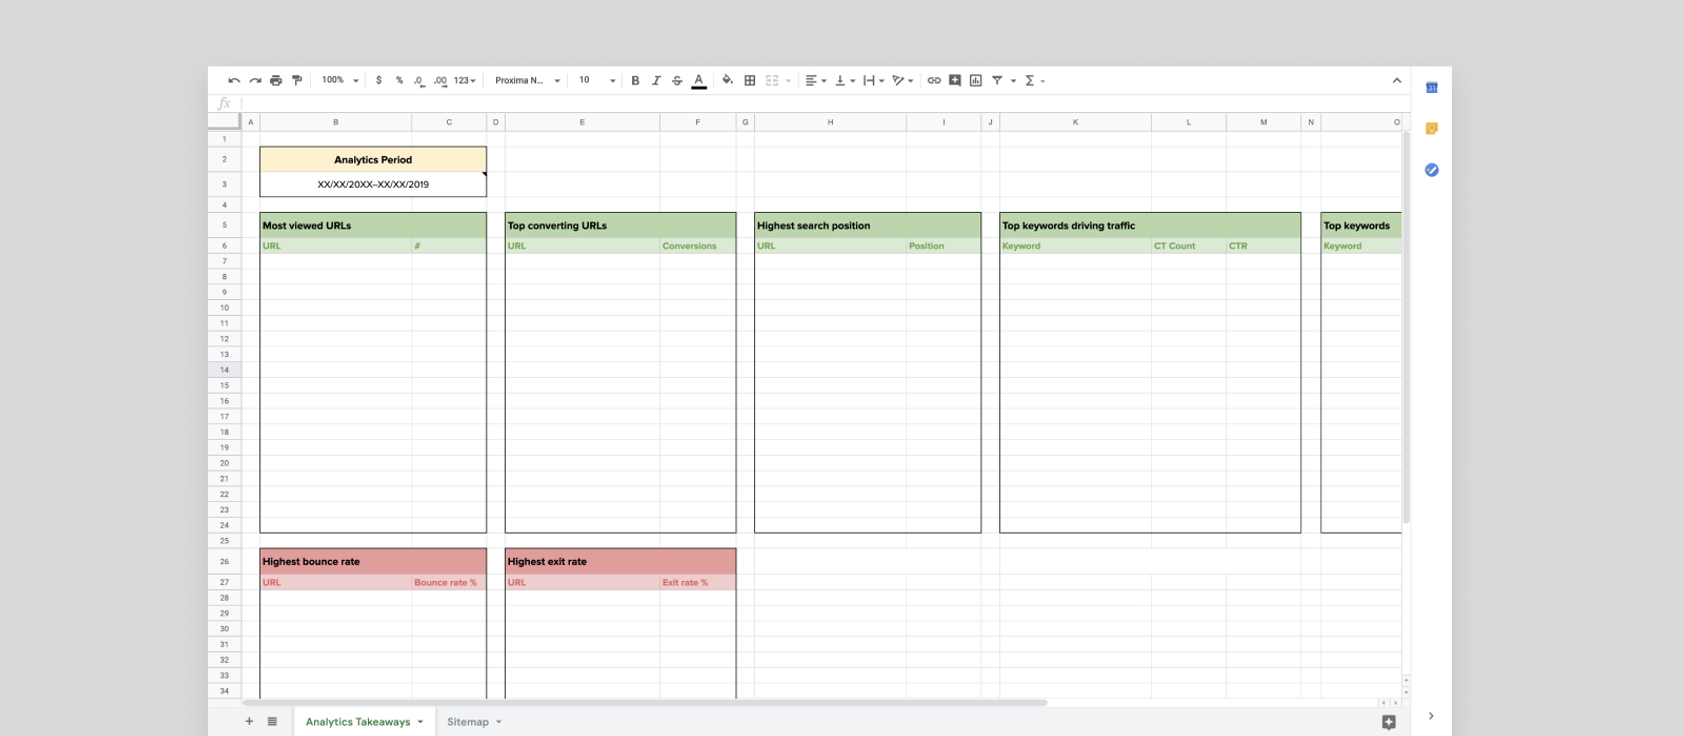
Task: Select the Highest search position heading
Action: click(x=813, y=226)
